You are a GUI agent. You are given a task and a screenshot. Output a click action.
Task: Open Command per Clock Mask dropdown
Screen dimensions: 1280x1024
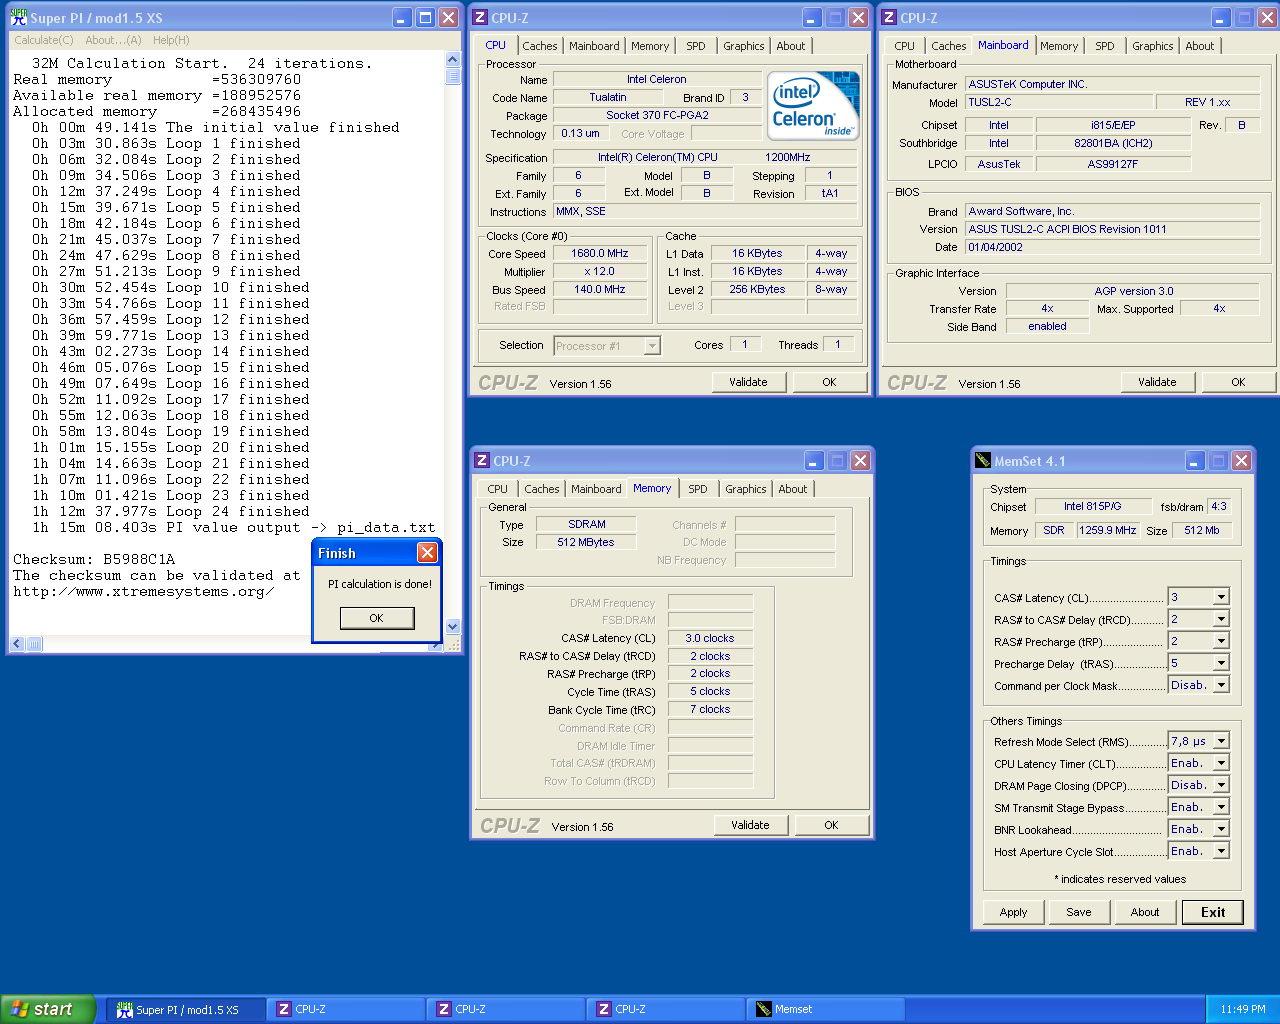[1221, 685]
